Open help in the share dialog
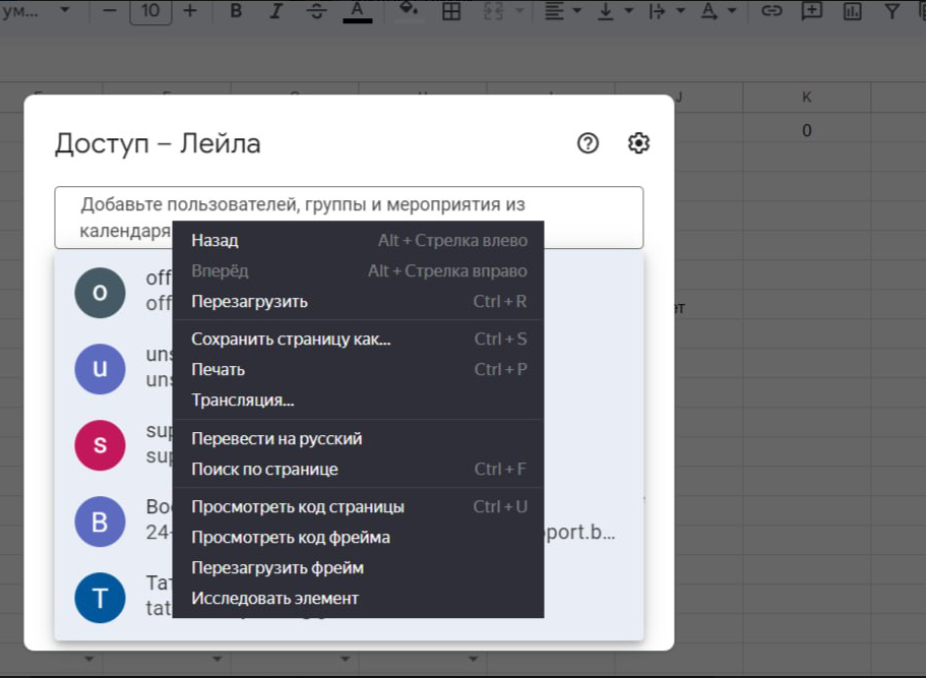 [x=588, y=143]
